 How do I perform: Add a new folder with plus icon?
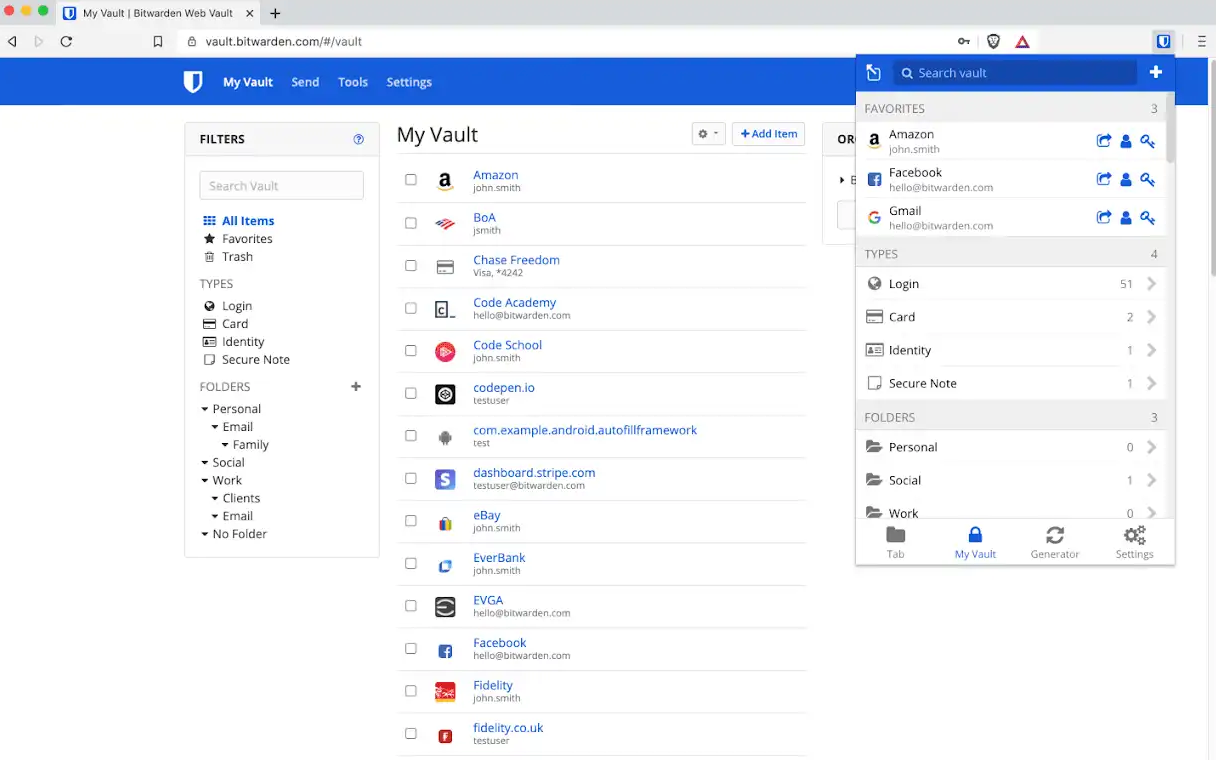(356, 387)
